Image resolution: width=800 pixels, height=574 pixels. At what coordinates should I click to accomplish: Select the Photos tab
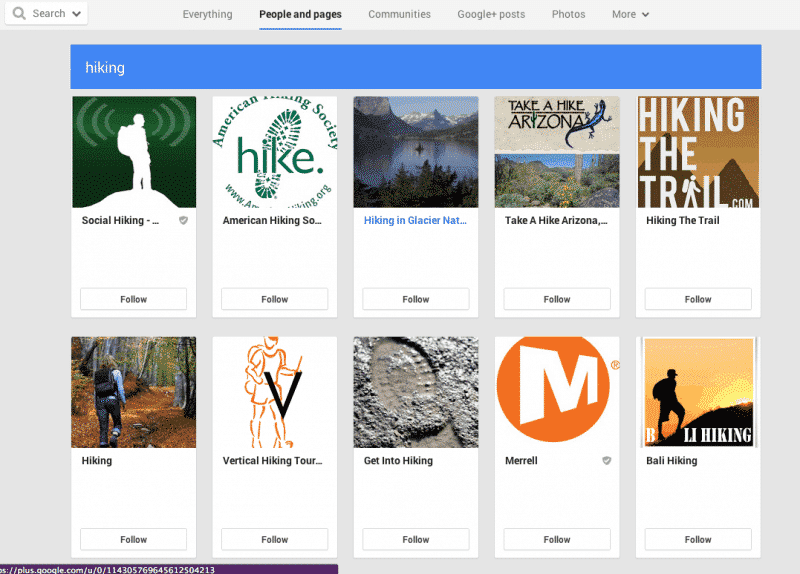(568, 15)
